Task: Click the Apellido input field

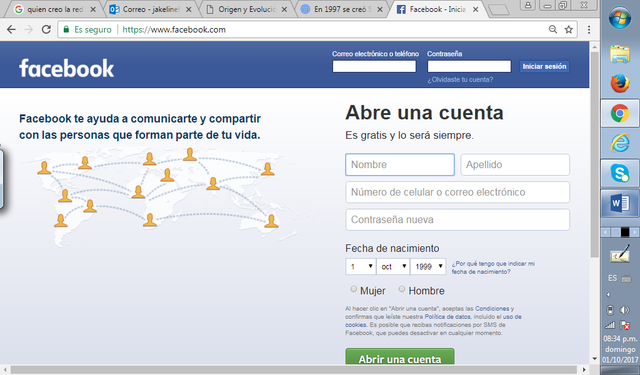Action: coord(515,164)
